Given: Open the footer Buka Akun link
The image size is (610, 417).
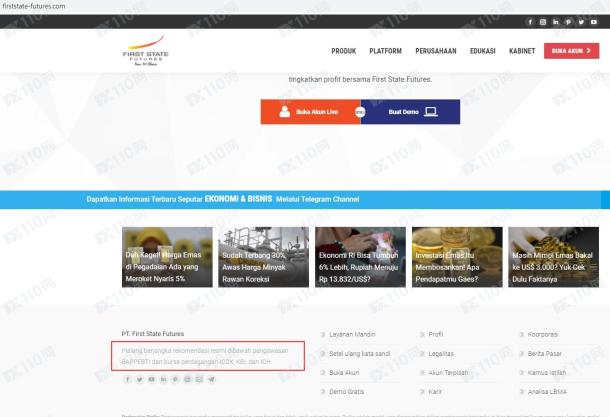Looking at the screenshot, I should [x=344, y=373].
